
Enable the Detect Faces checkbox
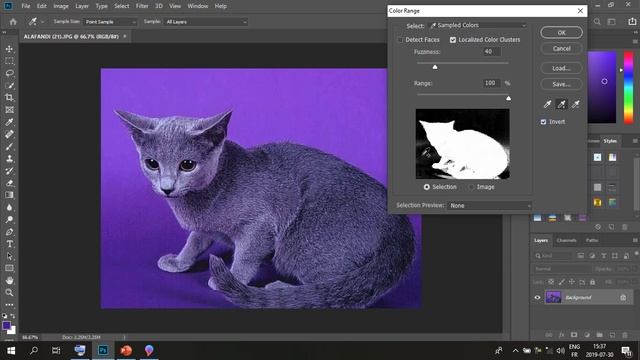click(400, 40)
